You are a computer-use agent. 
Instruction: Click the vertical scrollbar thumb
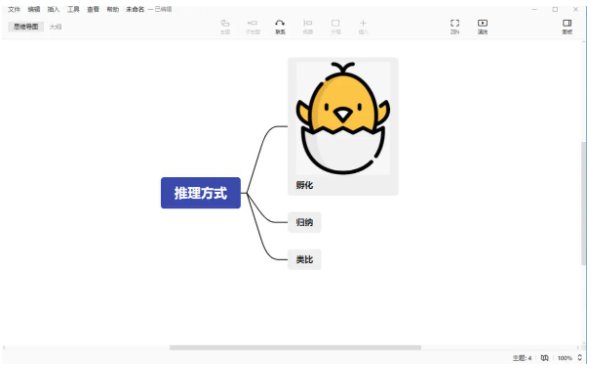click(584, 203)
